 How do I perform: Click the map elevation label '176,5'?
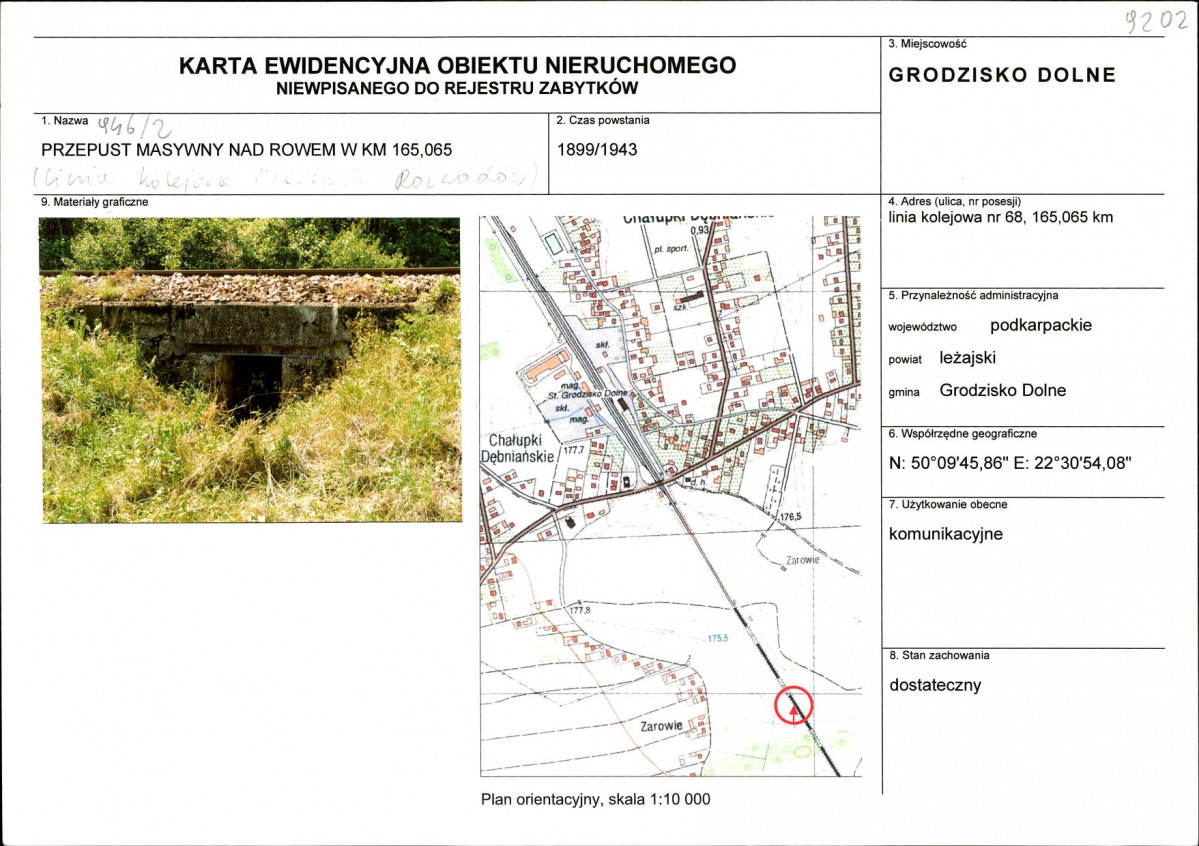point(791,517)
